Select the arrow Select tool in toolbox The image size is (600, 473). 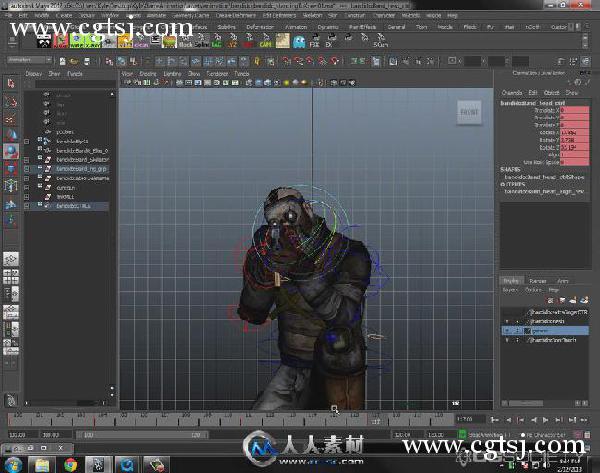[x=11, y=83]
